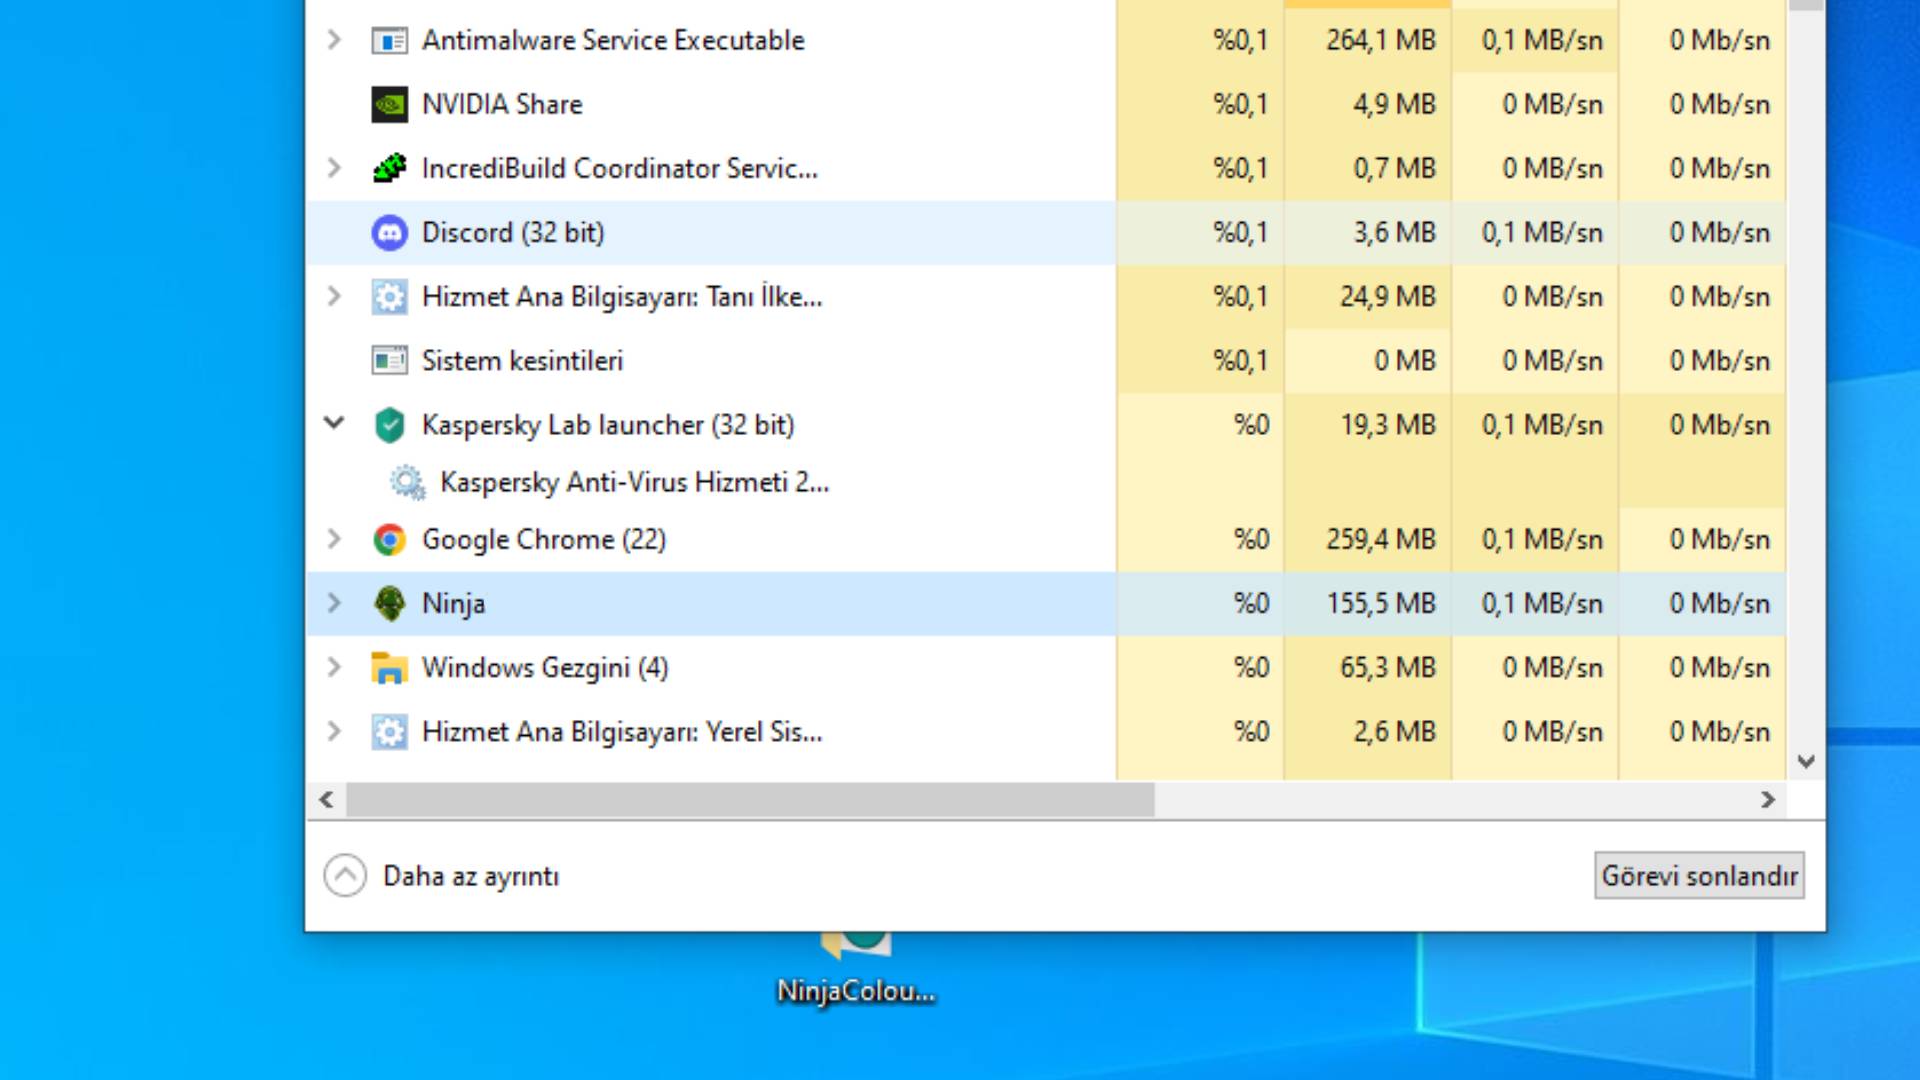This screenshot has width=1920, height=1080.
Task: Expand the Ninja process row
Action: tap(334, 603)
